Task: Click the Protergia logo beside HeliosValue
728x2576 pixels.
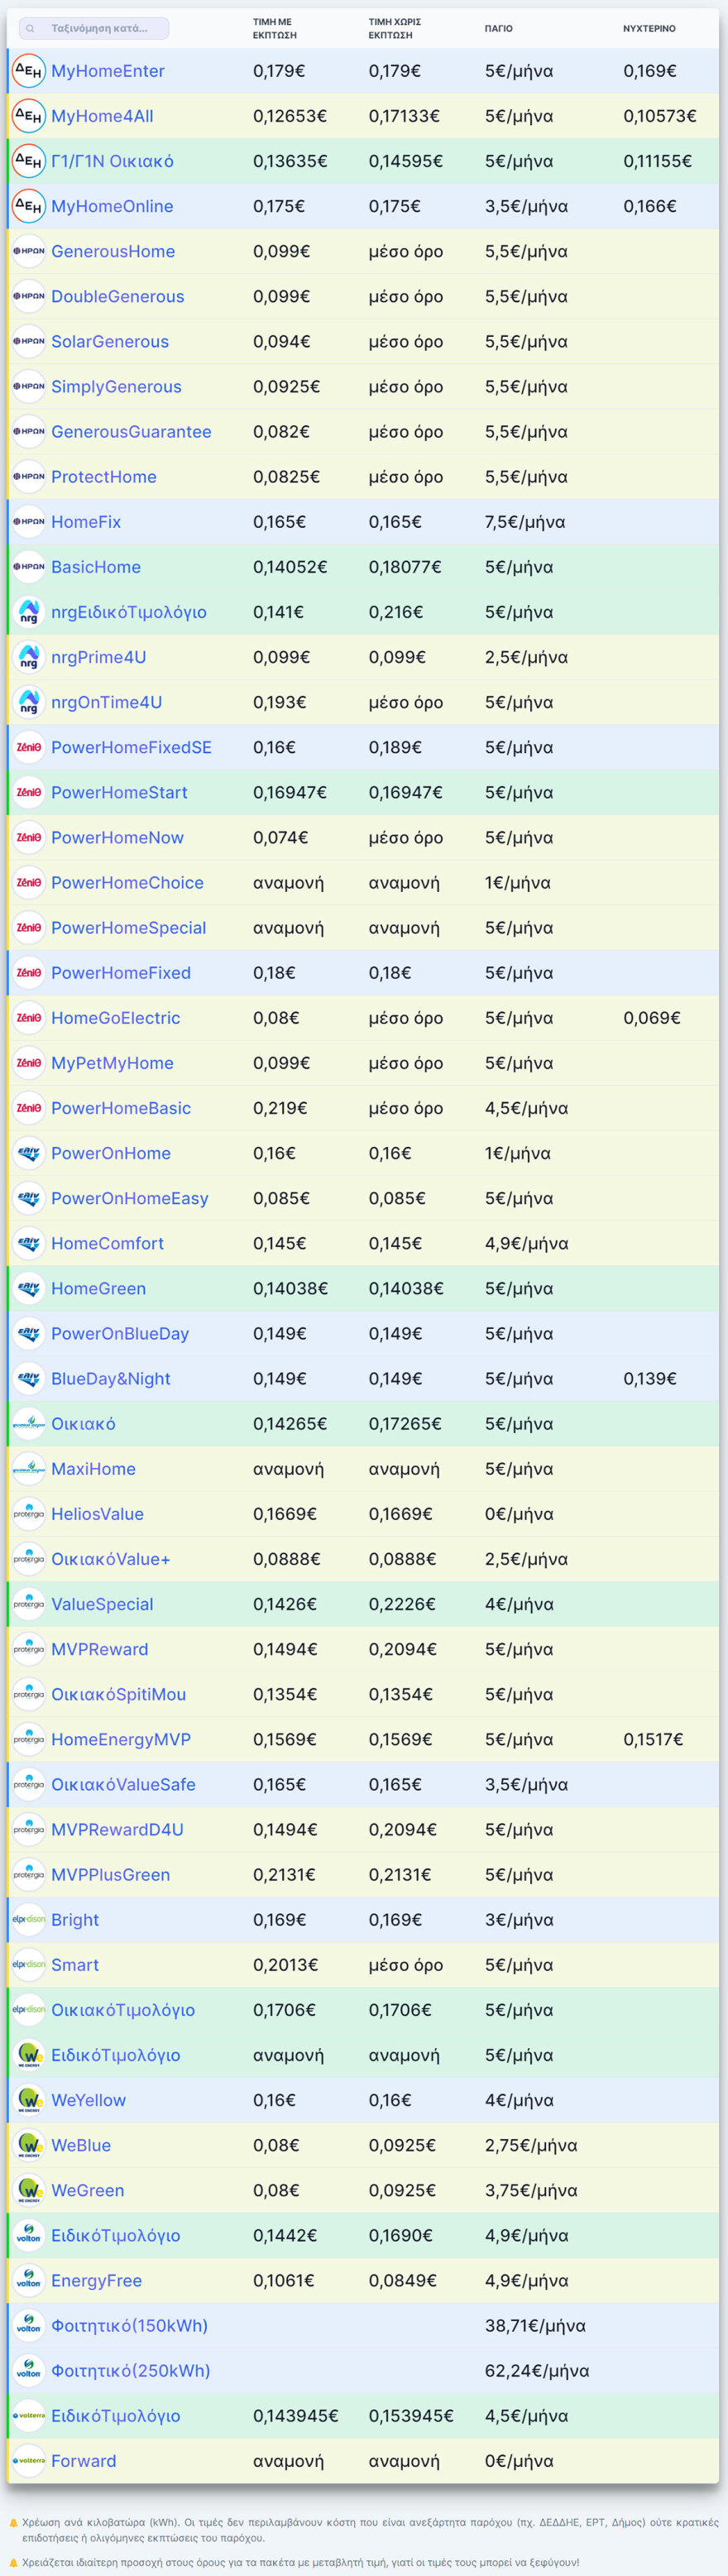Action: pos(29,1513)
